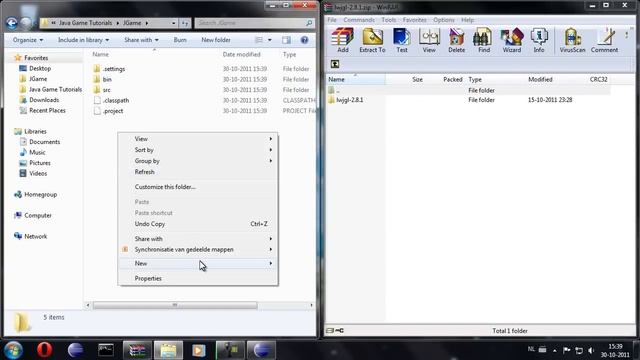This screenshot has width=640, height=360.
Task: Click Java Game Tutorials in address bar
Action: coord(85,23)
